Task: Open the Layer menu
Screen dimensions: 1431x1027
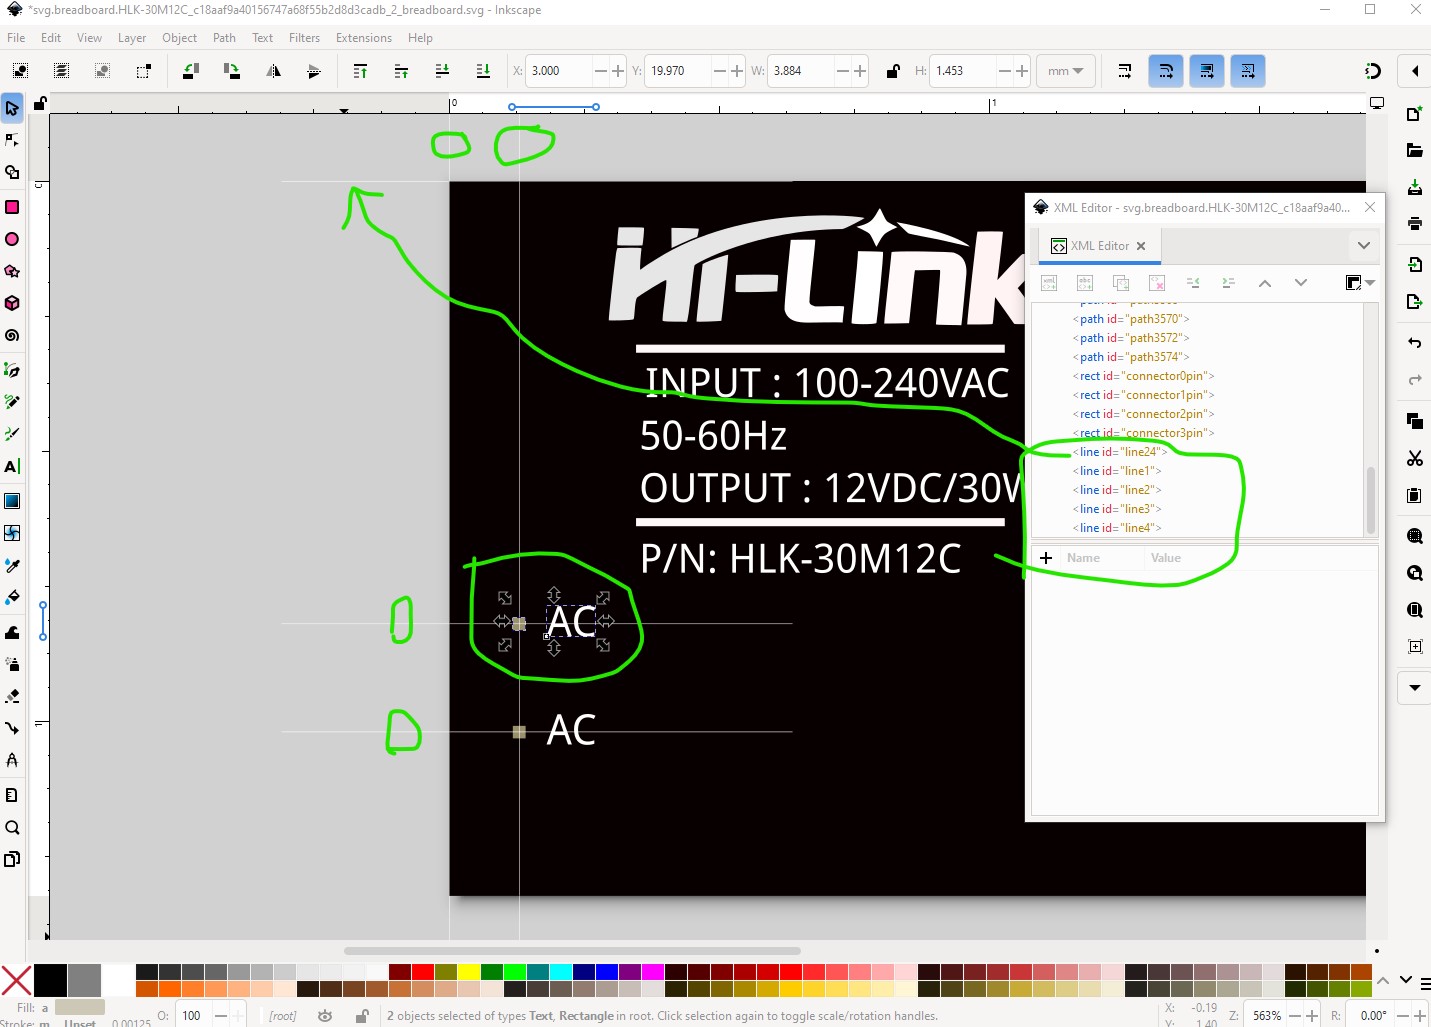Action: point(132,38)
